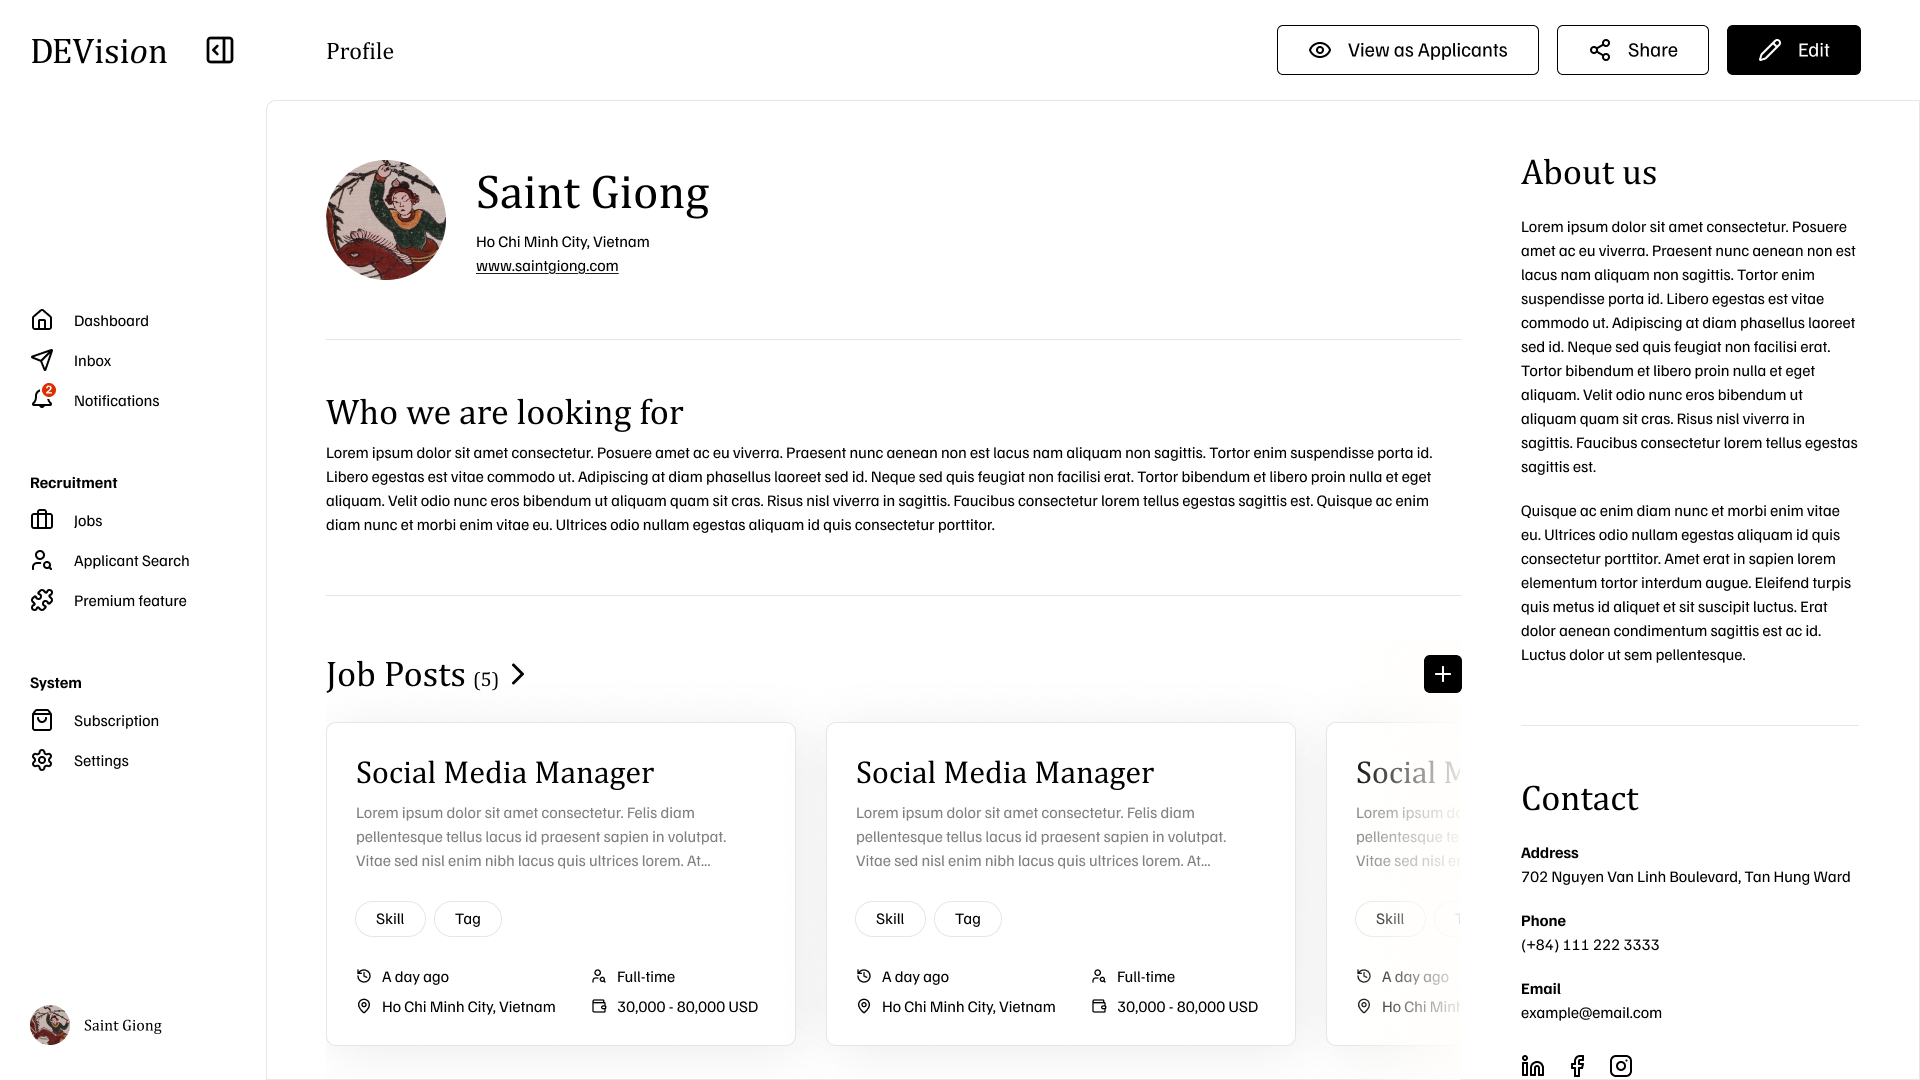
Task: Select the Skill tag on the first job post
Action: (390, 918)
